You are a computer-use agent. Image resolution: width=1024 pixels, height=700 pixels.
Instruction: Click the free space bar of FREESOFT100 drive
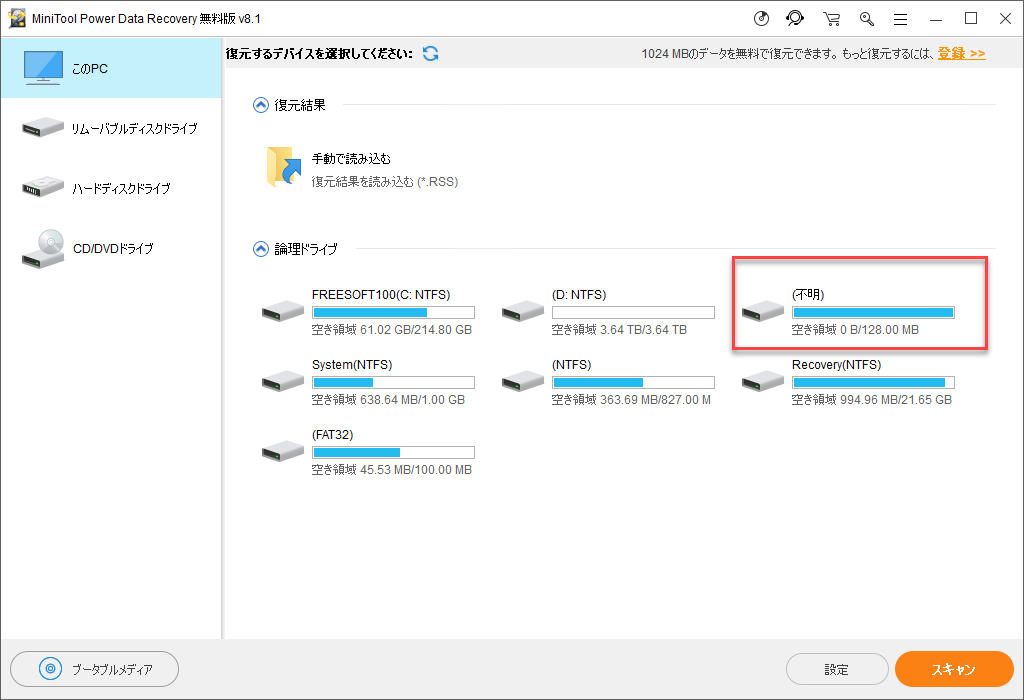pyautogui.click(x=393, y=312)
